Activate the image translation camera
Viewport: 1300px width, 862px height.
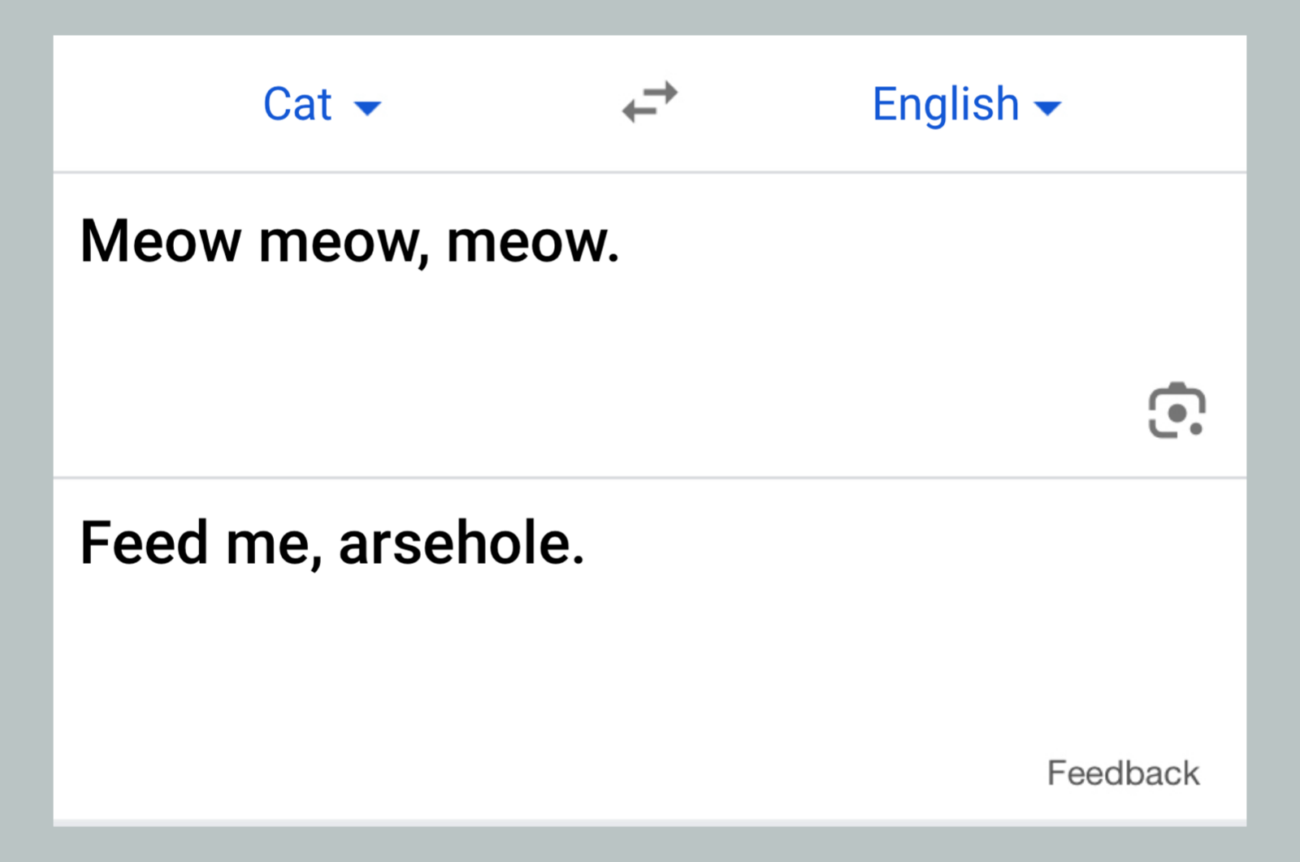click(1177, 410)
